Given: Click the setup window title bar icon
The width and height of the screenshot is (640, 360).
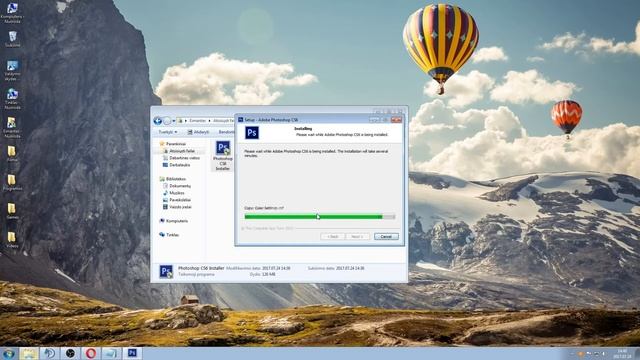Looking at the screenshot, I should pyautogui.click(x=241, y=120).
